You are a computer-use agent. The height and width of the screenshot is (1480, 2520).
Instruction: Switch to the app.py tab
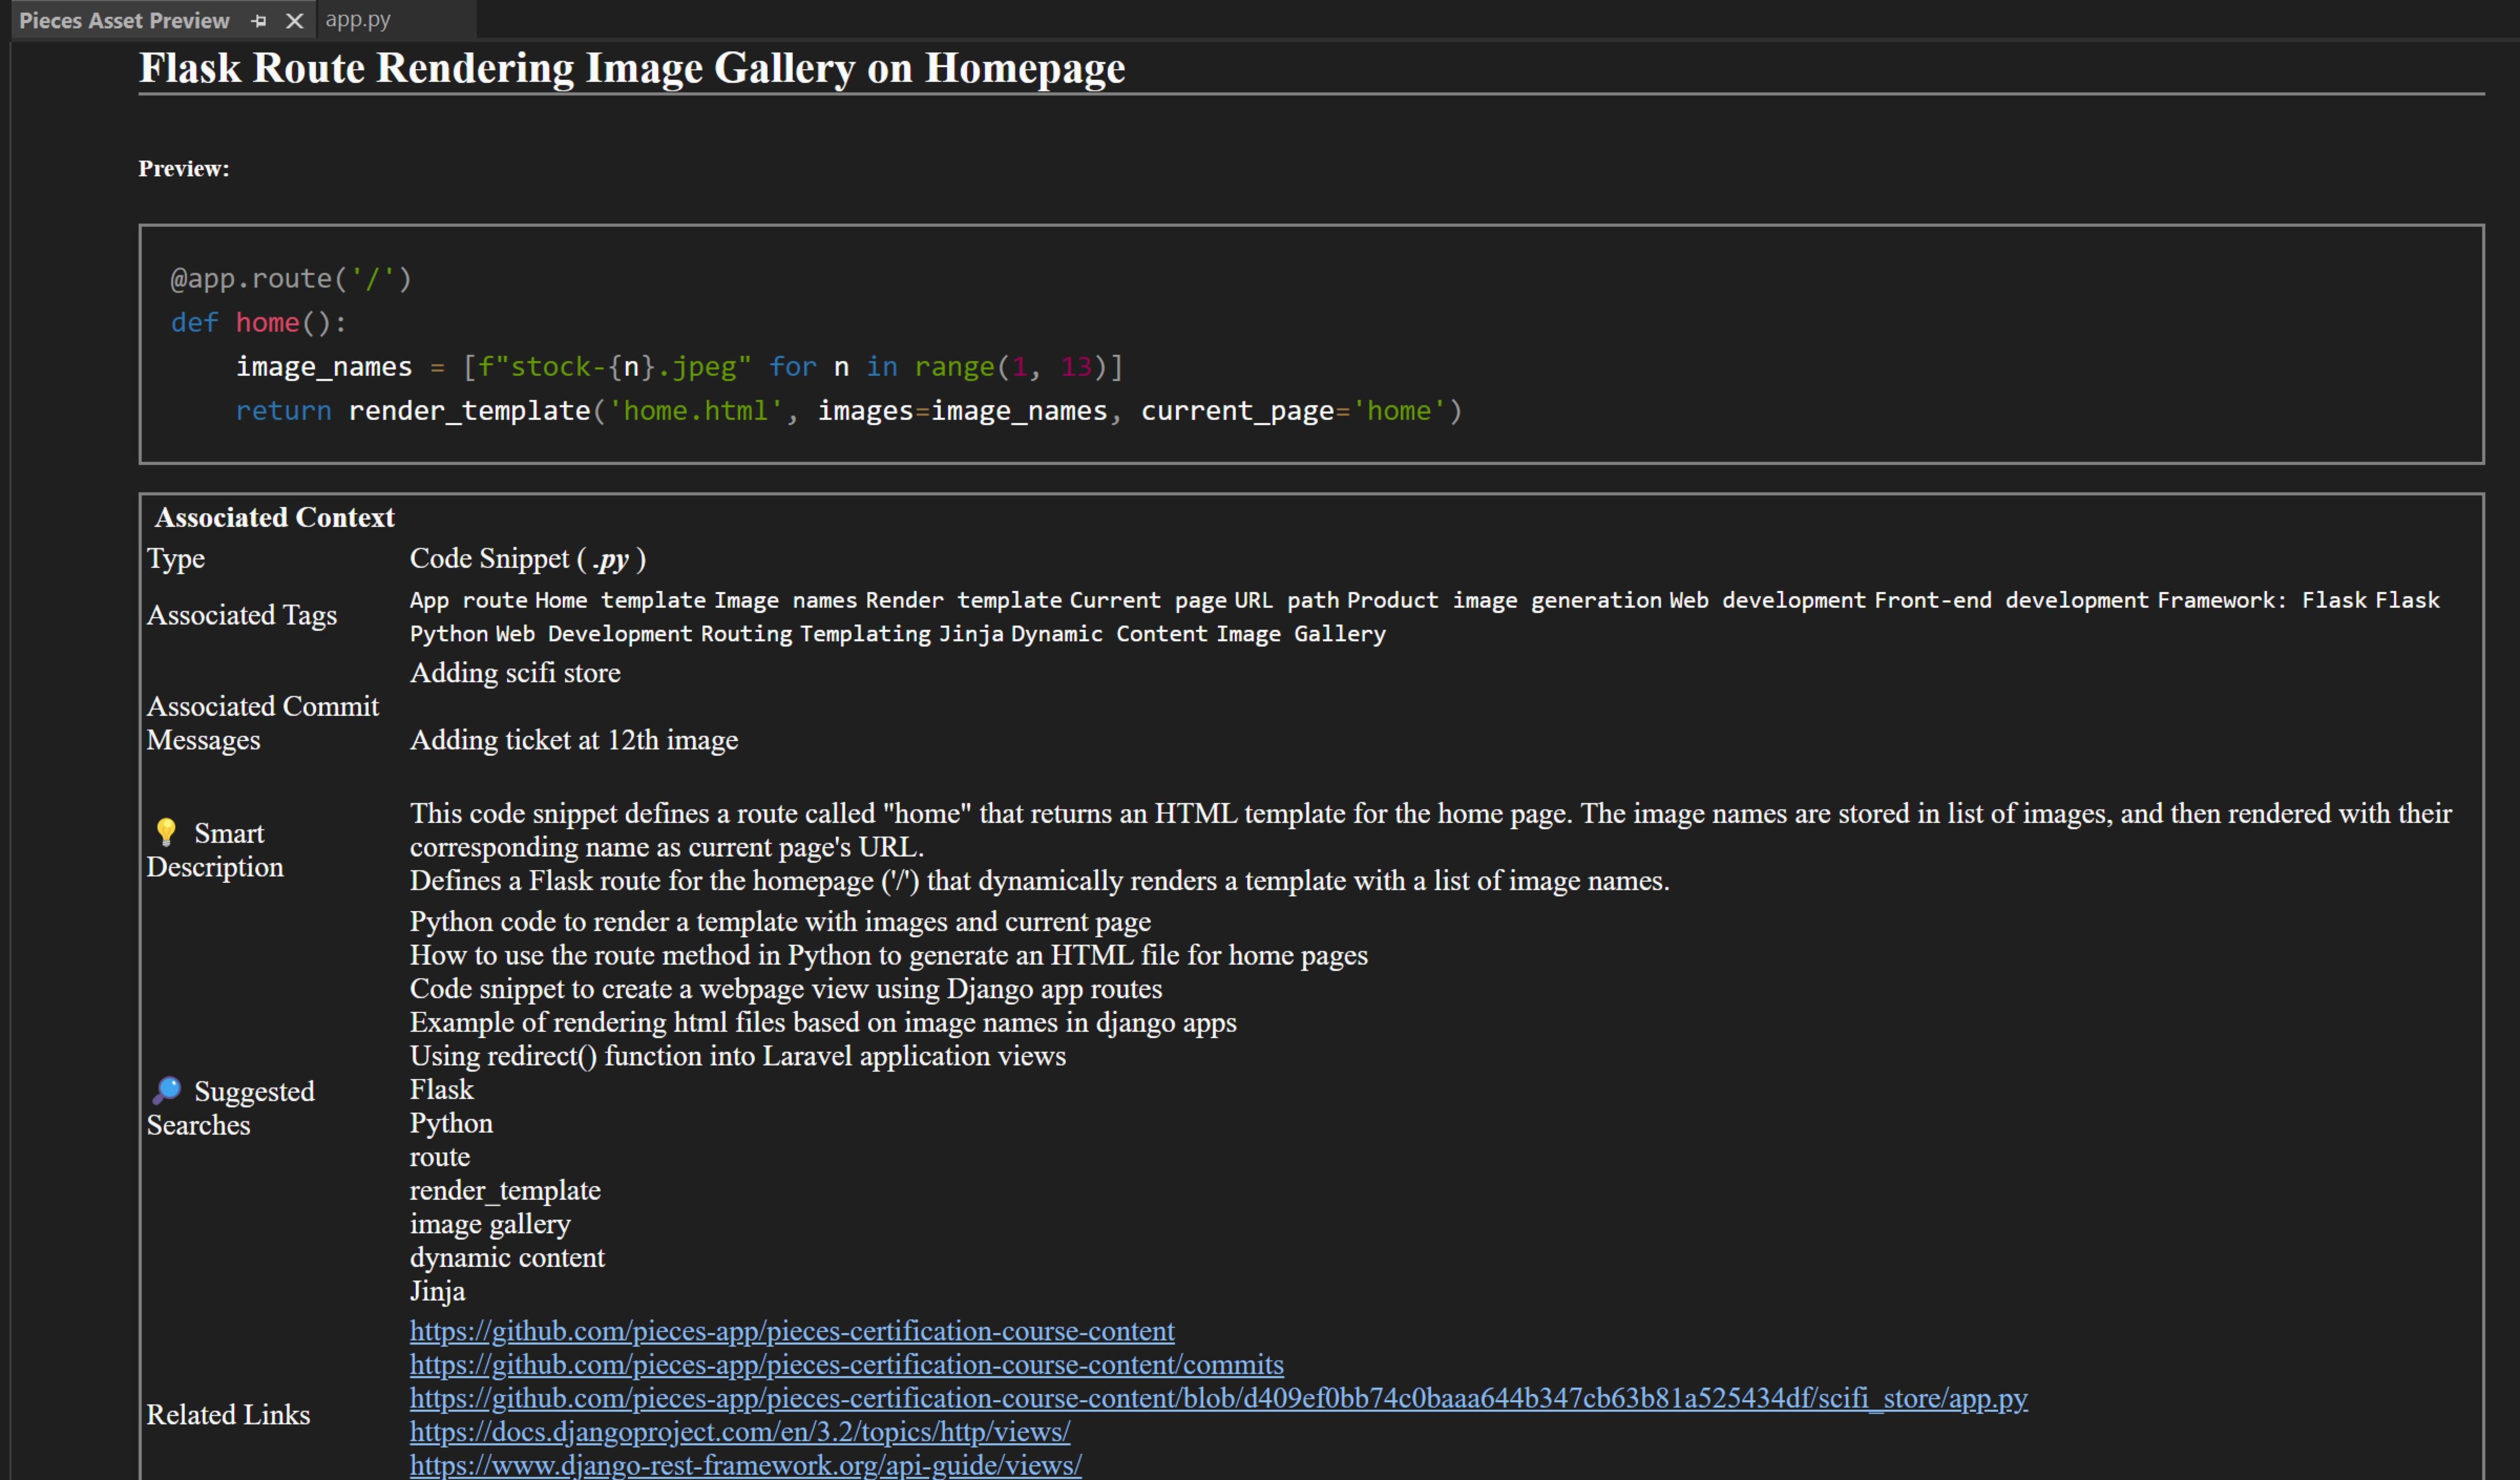pos(358,19)
